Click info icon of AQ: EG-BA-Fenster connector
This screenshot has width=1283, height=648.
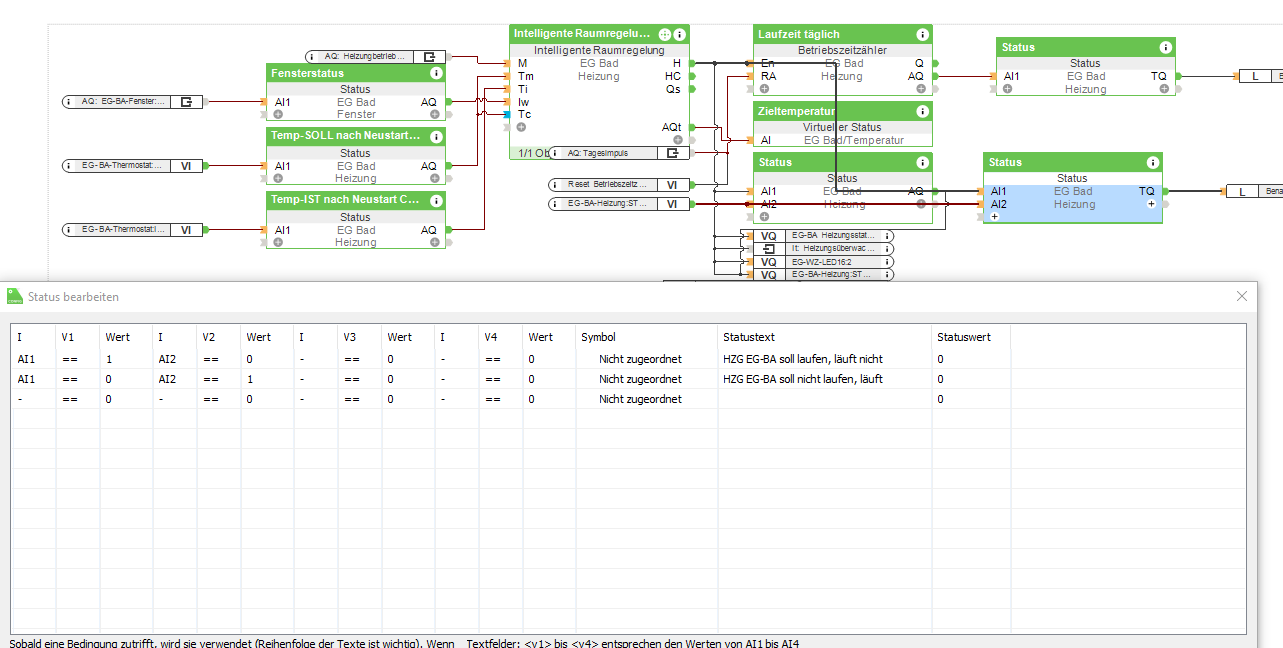69,101
